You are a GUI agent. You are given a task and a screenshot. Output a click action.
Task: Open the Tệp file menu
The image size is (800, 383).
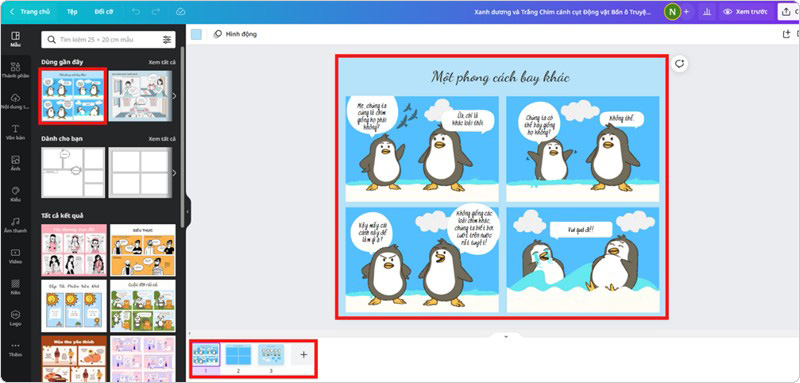click(72, 12)
